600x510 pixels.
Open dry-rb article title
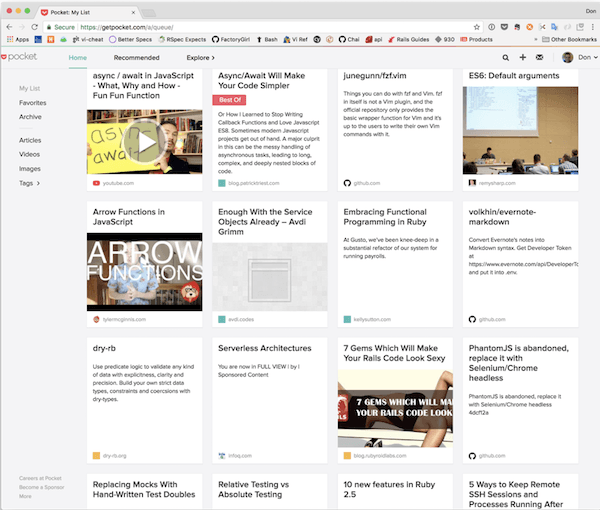coord(104,348)
